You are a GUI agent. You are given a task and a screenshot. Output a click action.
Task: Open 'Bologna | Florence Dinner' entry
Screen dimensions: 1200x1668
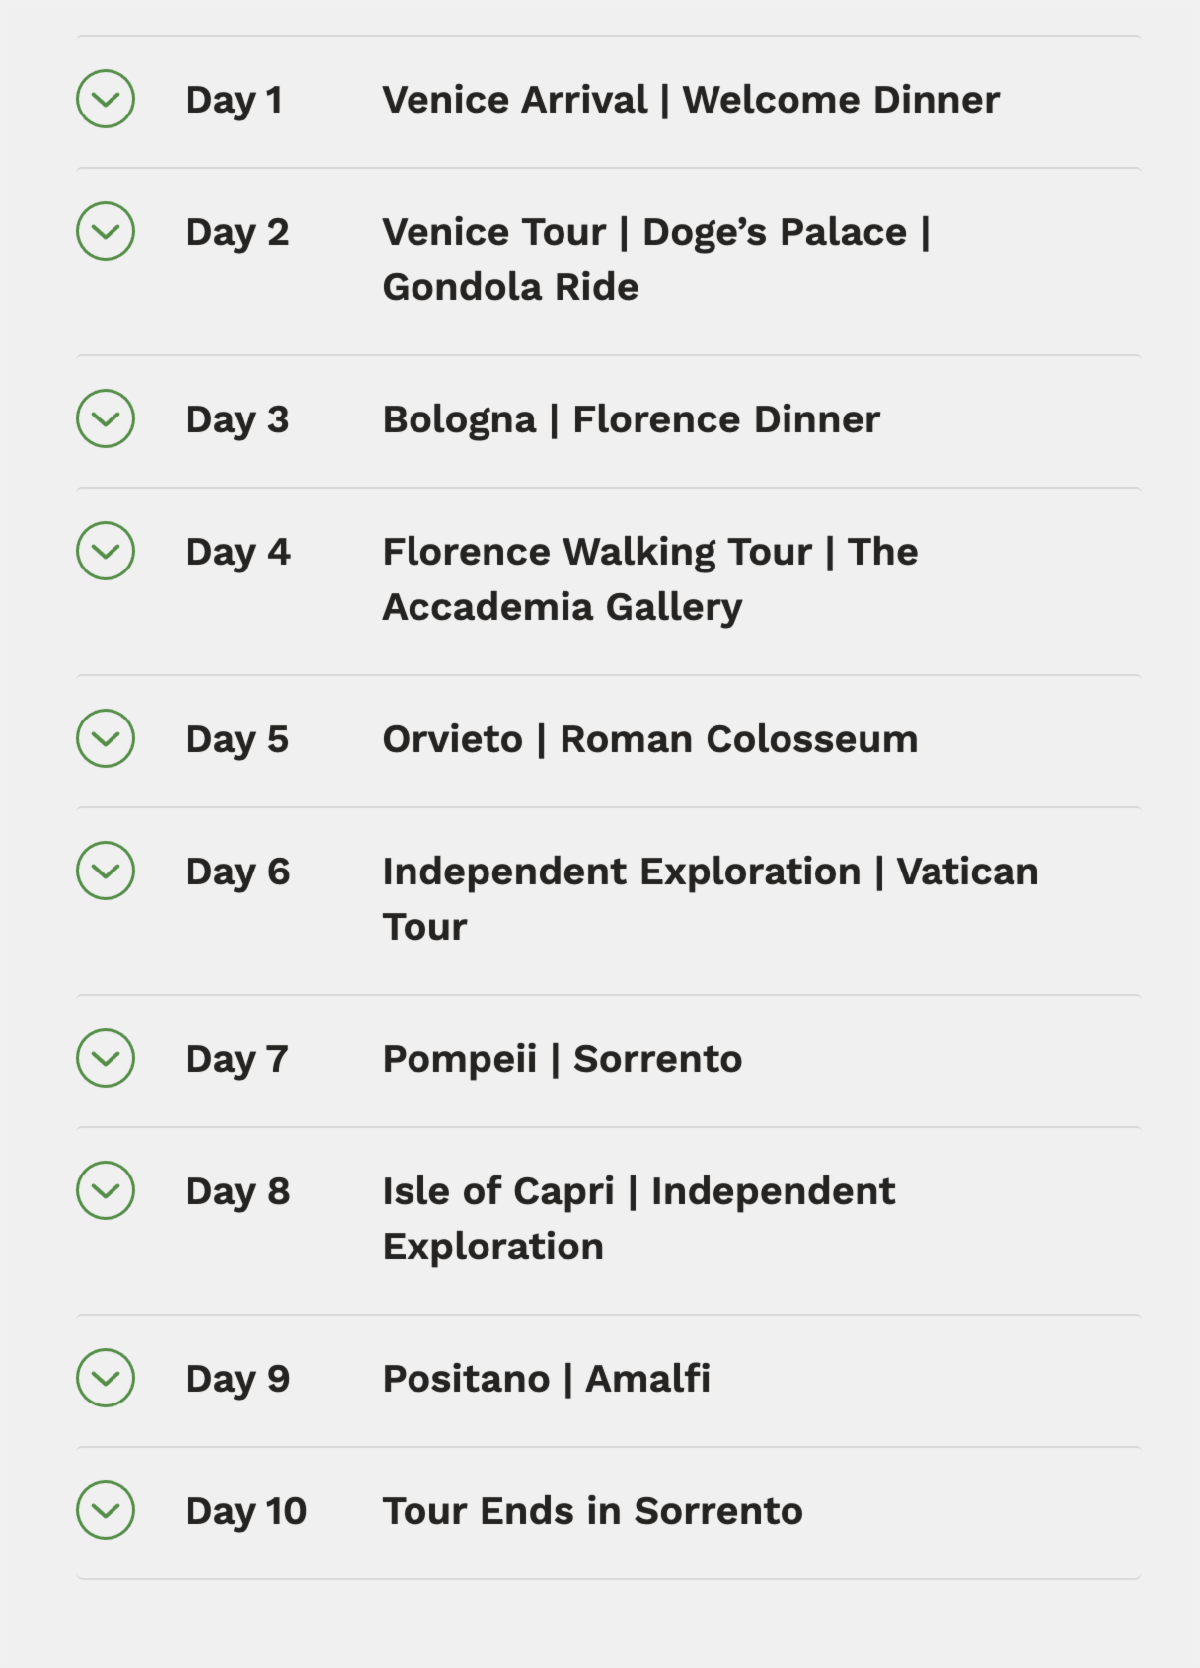(631, 420)
